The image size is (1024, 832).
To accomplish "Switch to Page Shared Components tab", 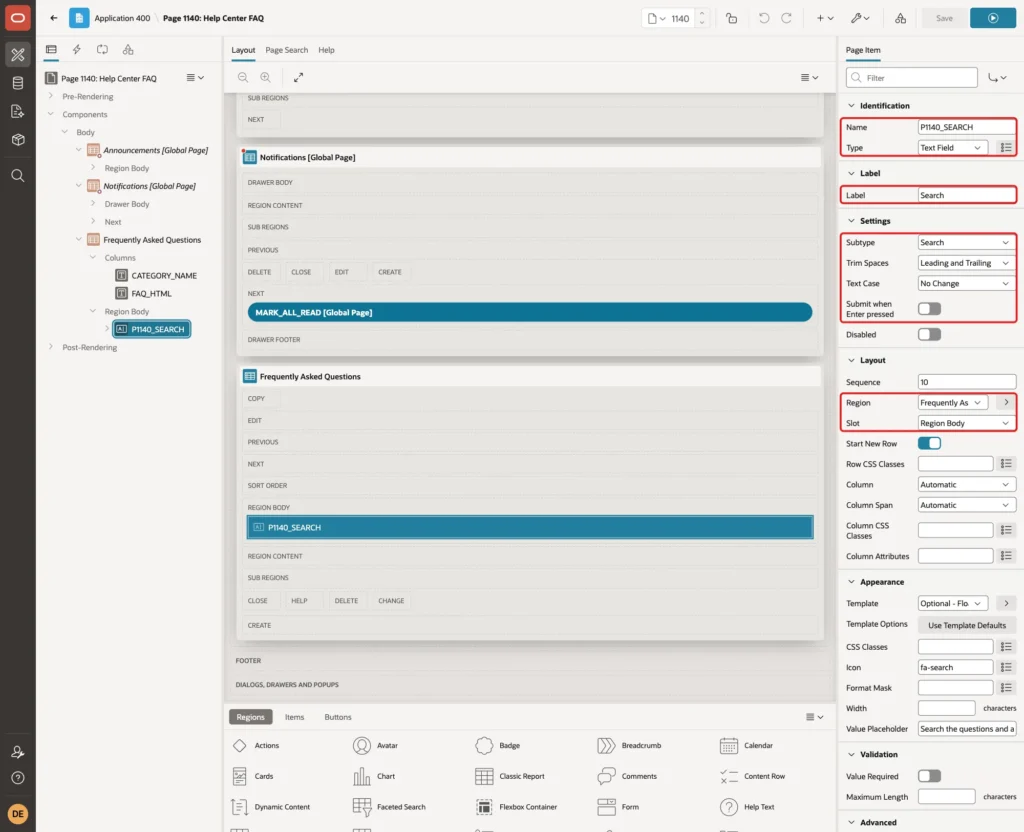I will (128, 50).
